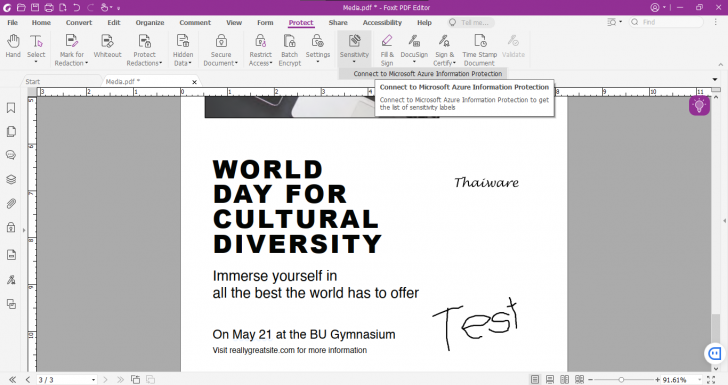
Task: Open the Comments side panel
Action: tap(11, 155)
